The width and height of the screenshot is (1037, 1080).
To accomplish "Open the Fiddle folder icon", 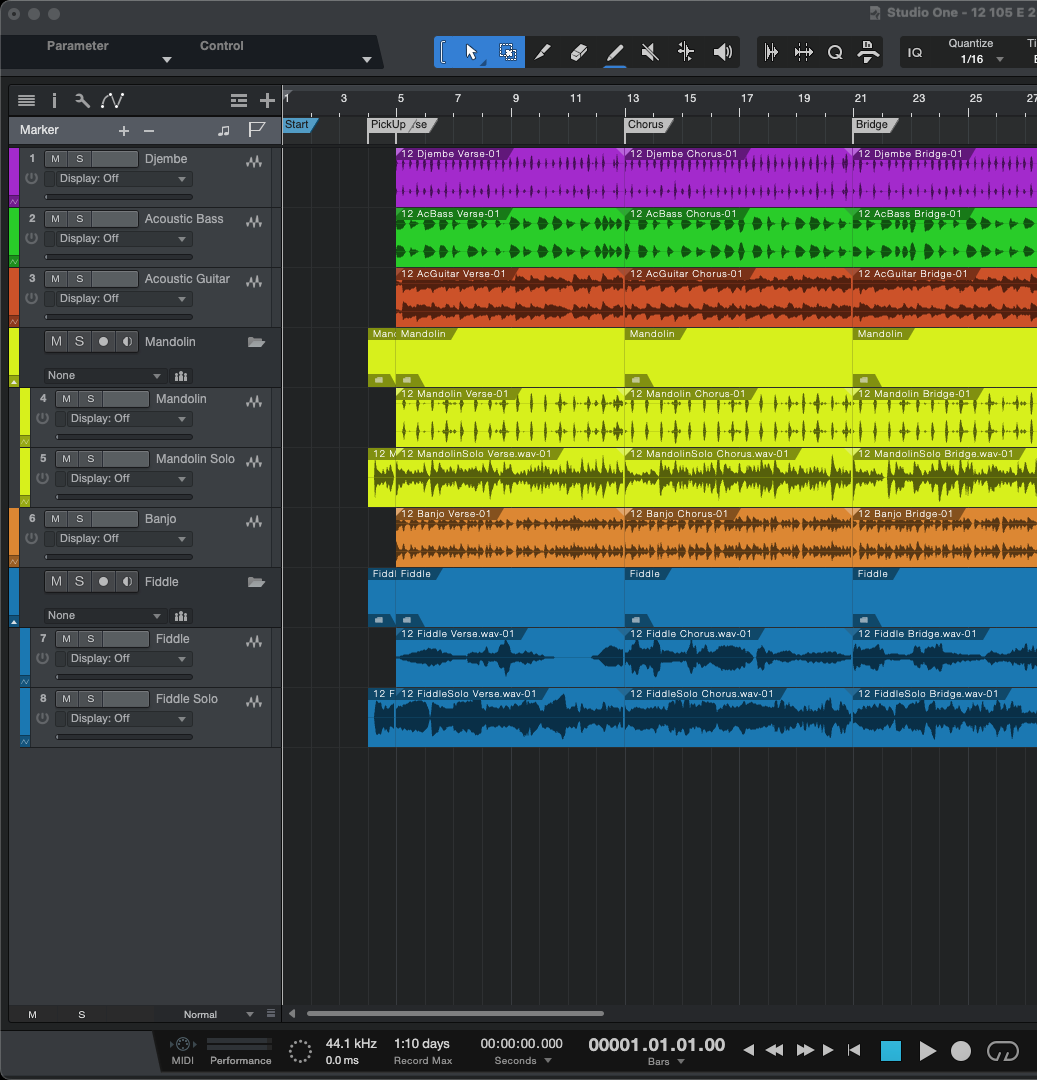I will [x=256, y=582].
